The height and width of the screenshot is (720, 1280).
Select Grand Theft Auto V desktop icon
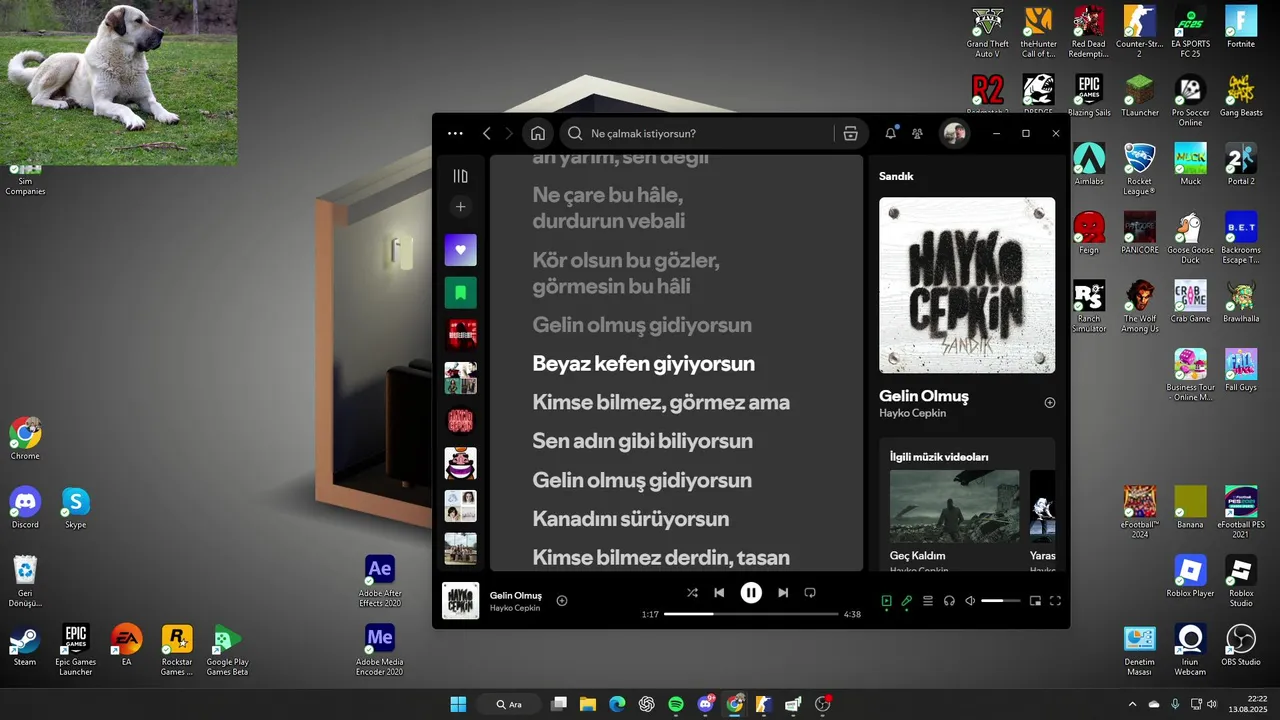988,33
